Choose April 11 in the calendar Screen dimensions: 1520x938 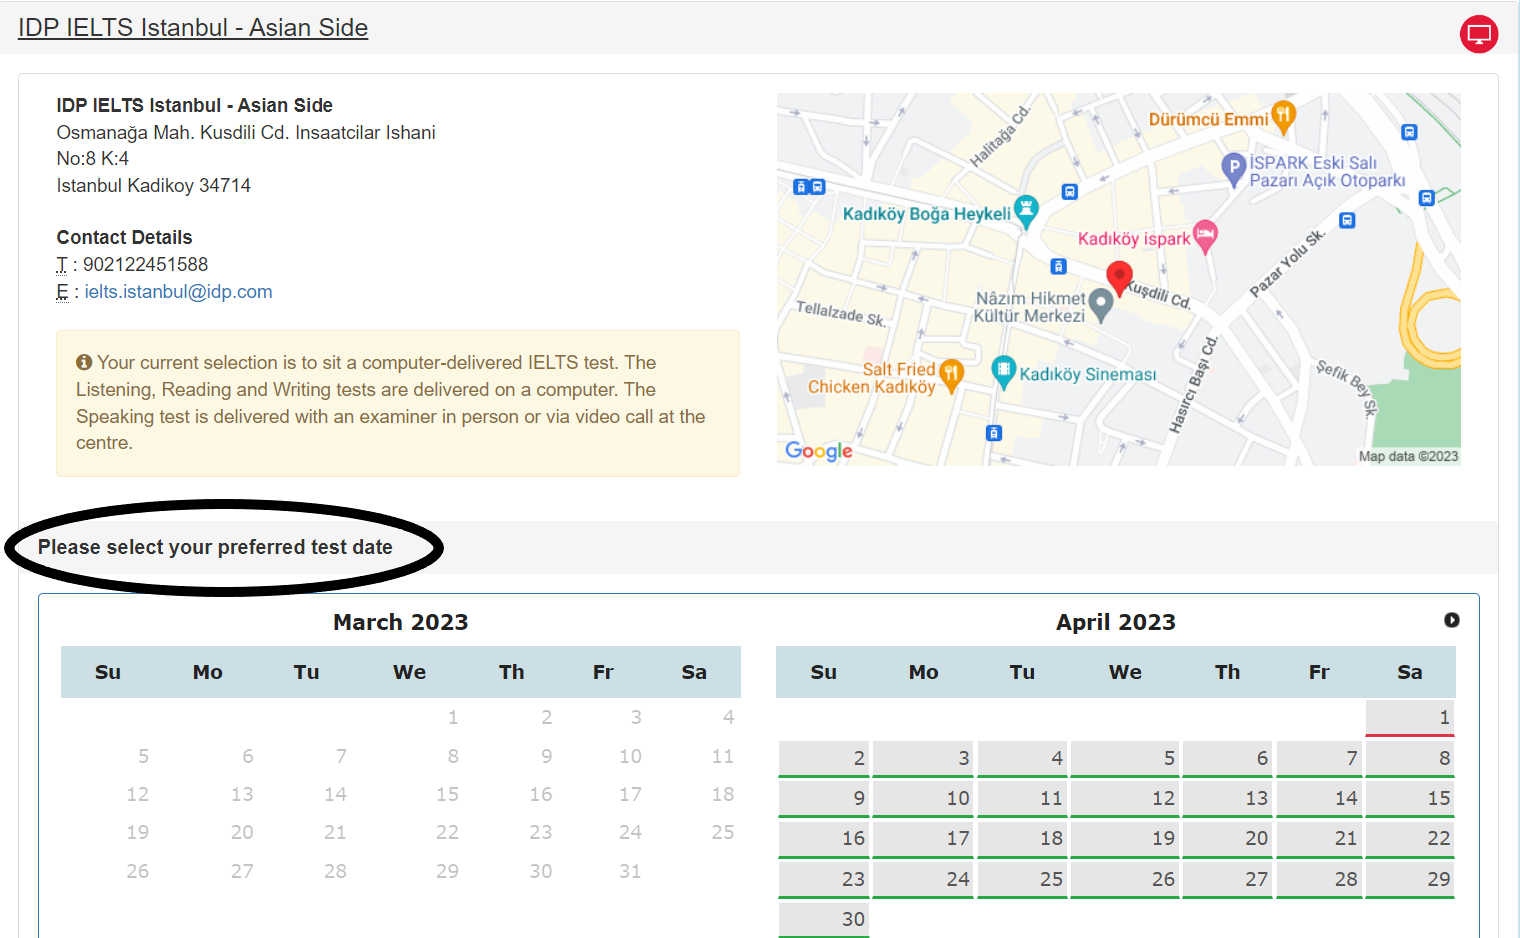1022,799
